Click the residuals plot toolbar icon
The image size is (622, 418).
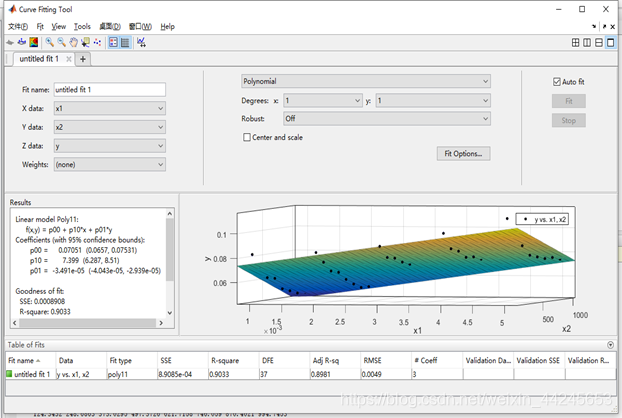point(22,42)
